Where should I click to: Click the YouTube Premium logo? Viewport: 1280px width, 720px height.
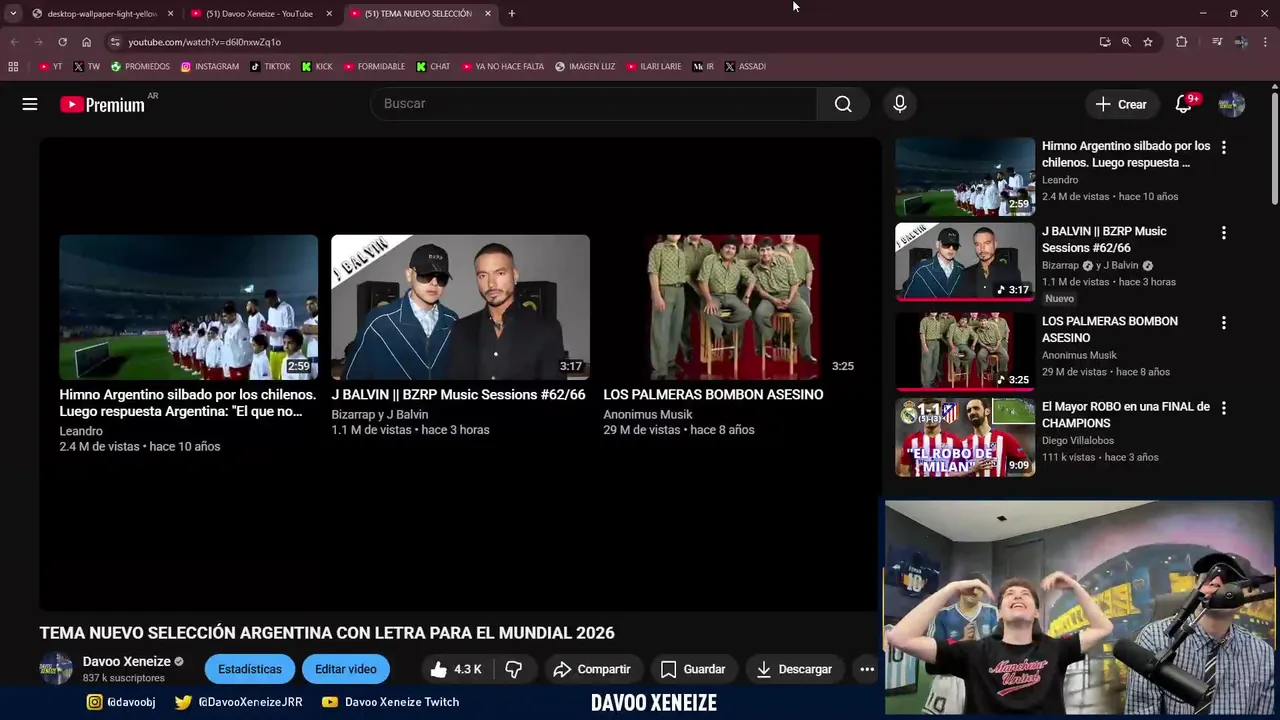103,104
